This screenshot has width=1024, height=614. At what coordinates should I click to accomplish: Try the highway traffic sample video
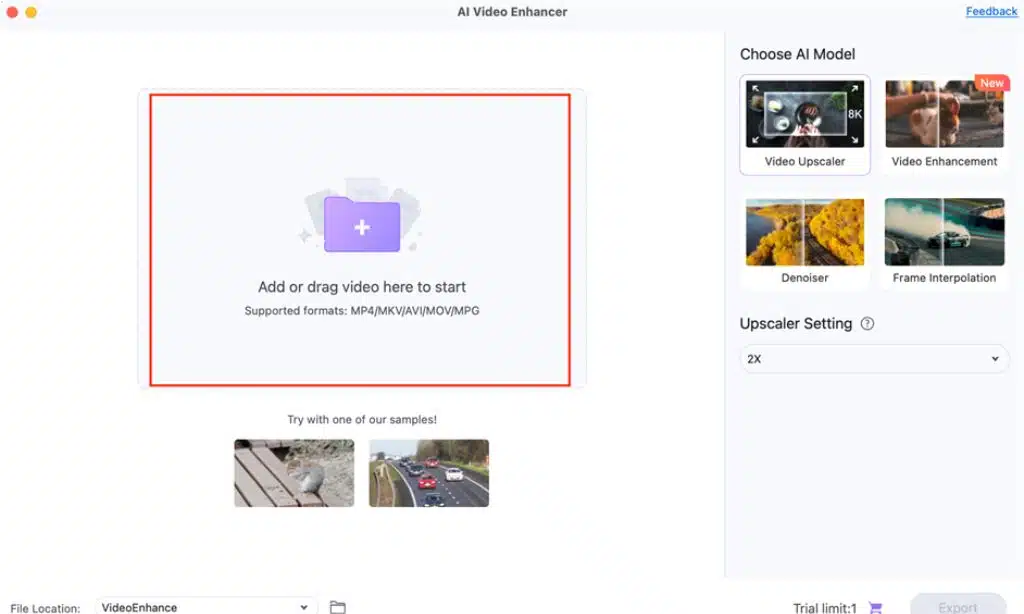[428, 473]
